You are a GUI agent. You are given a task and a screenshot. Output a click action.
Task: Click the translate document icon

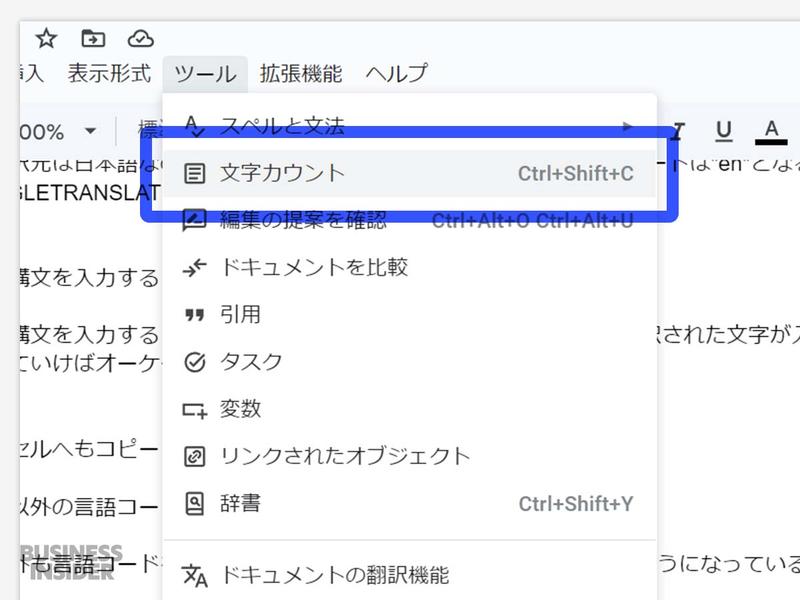point(195,576)
